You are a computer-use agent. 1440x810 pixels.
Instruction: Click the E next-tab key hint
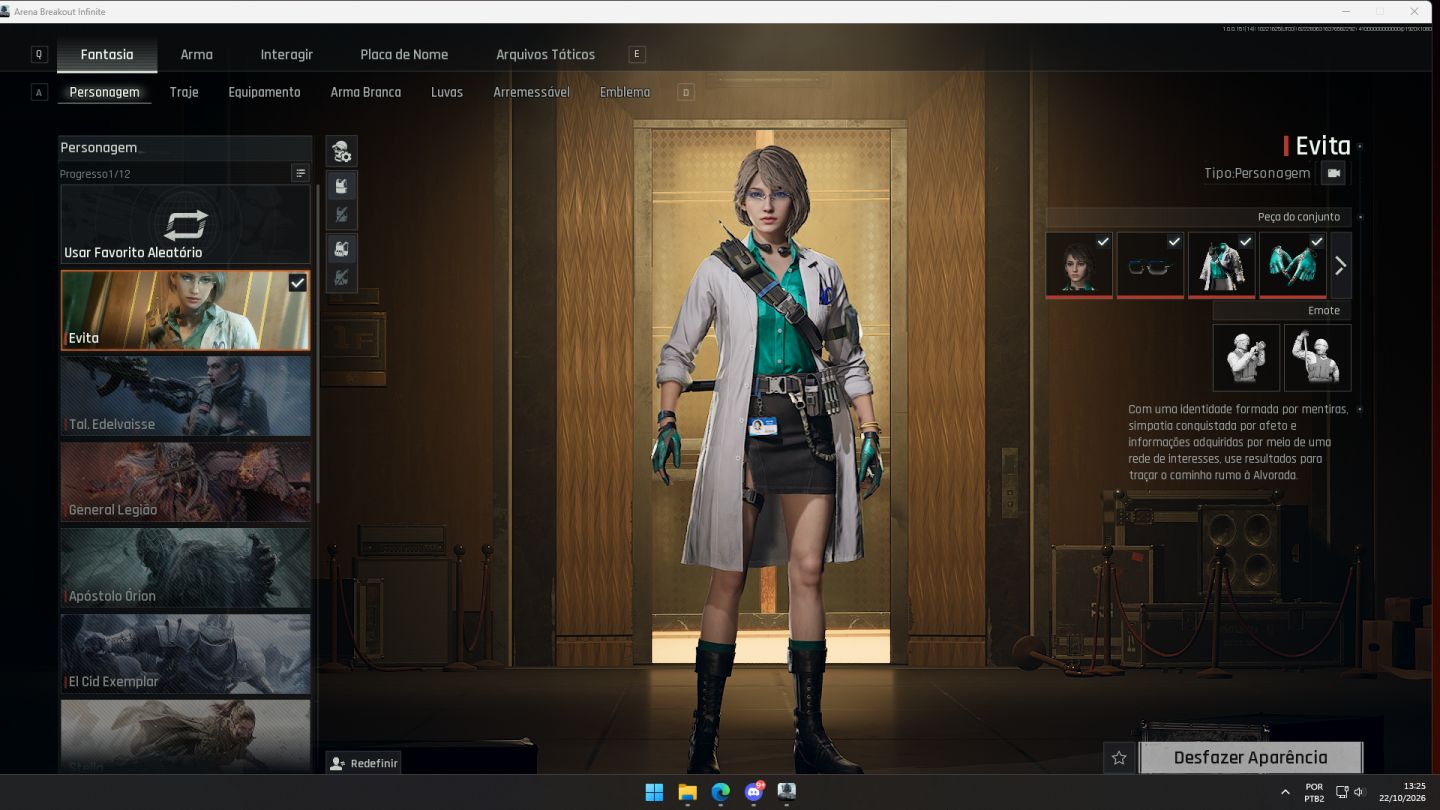click(636, 54)
